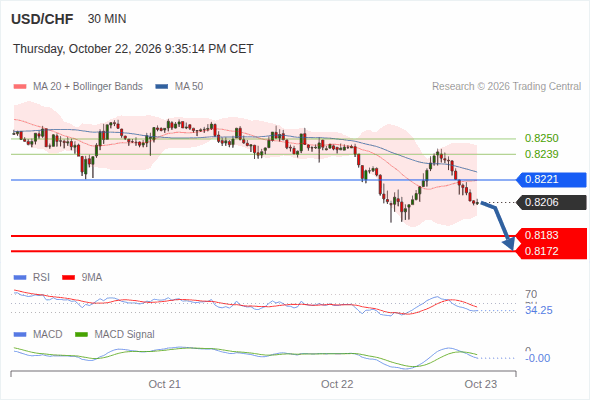Click the MA 50 blue legend swatch
The image size is (590, 400).
click(x=162, y=87)
